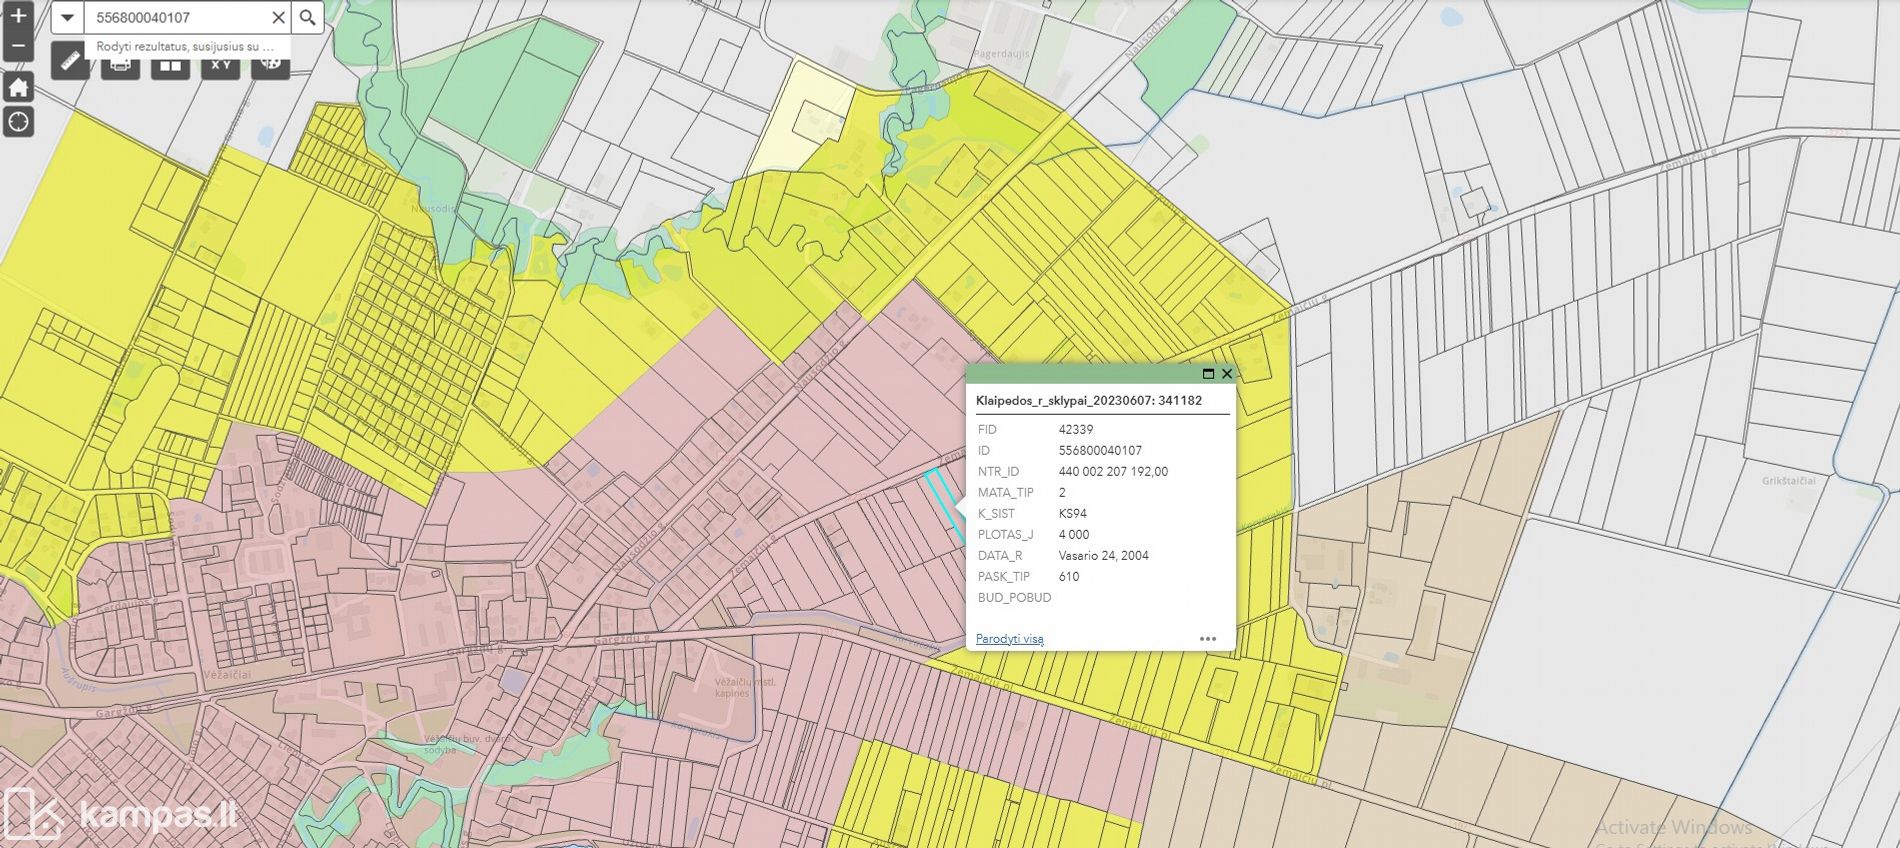1900x848 pixels.
Task: Maximize the parcel info popup
Action: click(1208, 374)
